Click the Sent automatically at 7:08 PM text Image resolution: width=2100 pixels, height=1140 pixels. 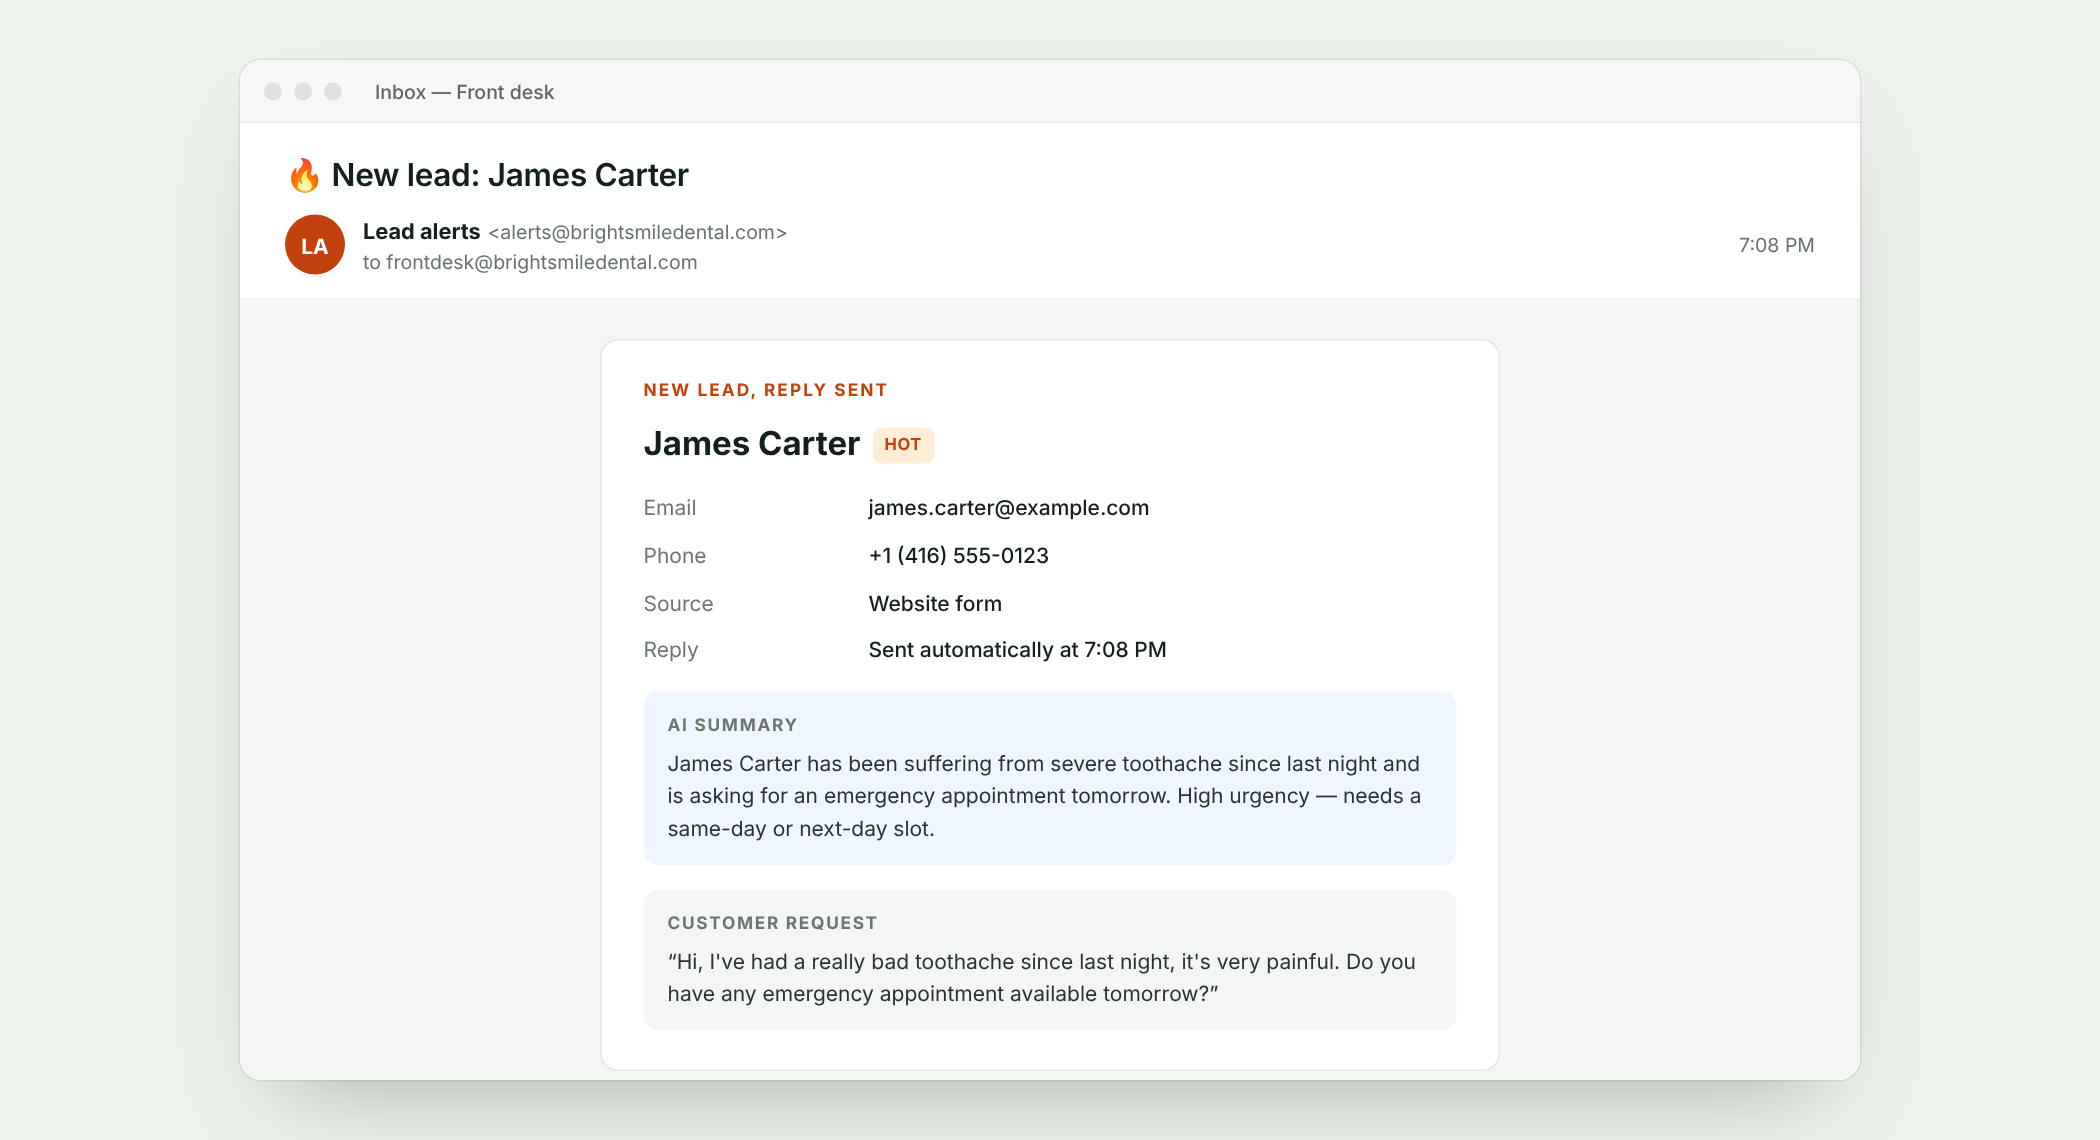(x=1017, y=650)
